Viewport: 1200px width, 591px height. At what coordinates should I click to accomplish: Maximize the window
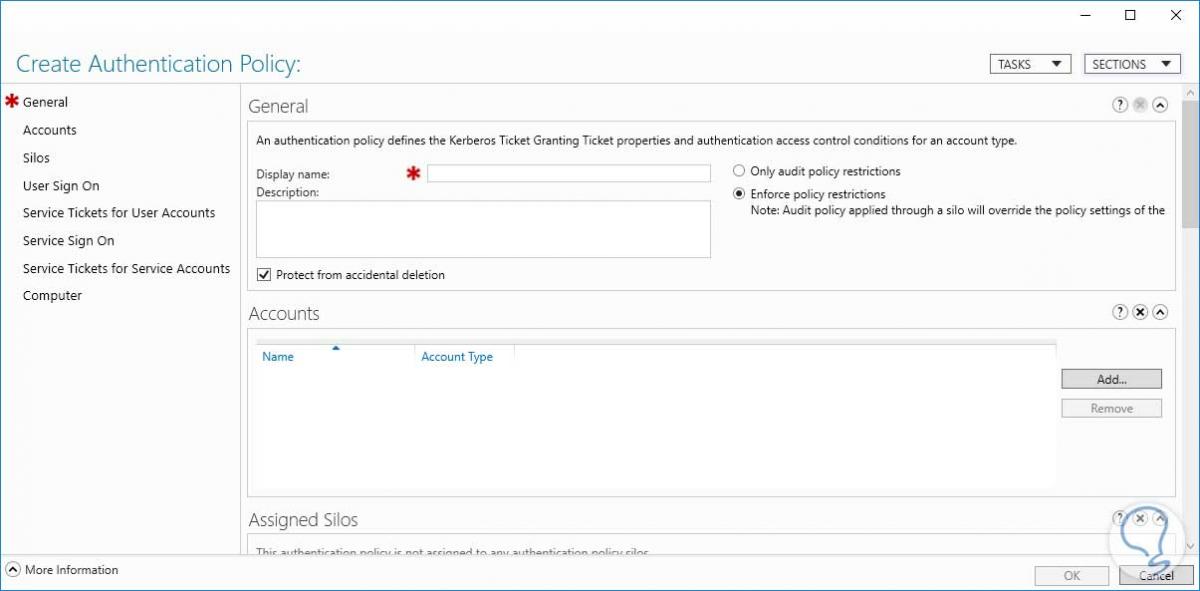pyautogui.click(x=1130, y=15)
